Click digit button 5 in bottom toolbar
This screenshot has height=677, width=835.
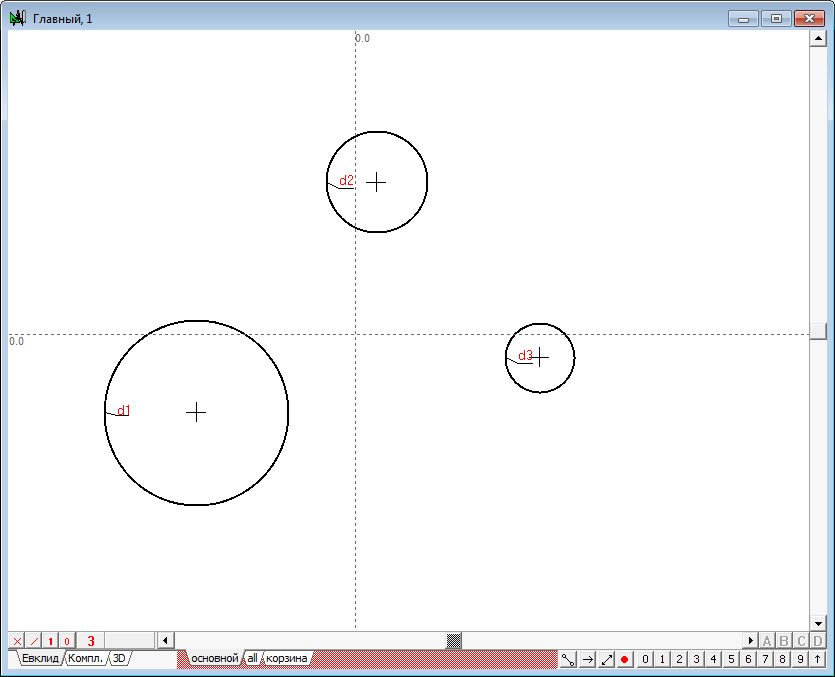[x=731, y=659]
